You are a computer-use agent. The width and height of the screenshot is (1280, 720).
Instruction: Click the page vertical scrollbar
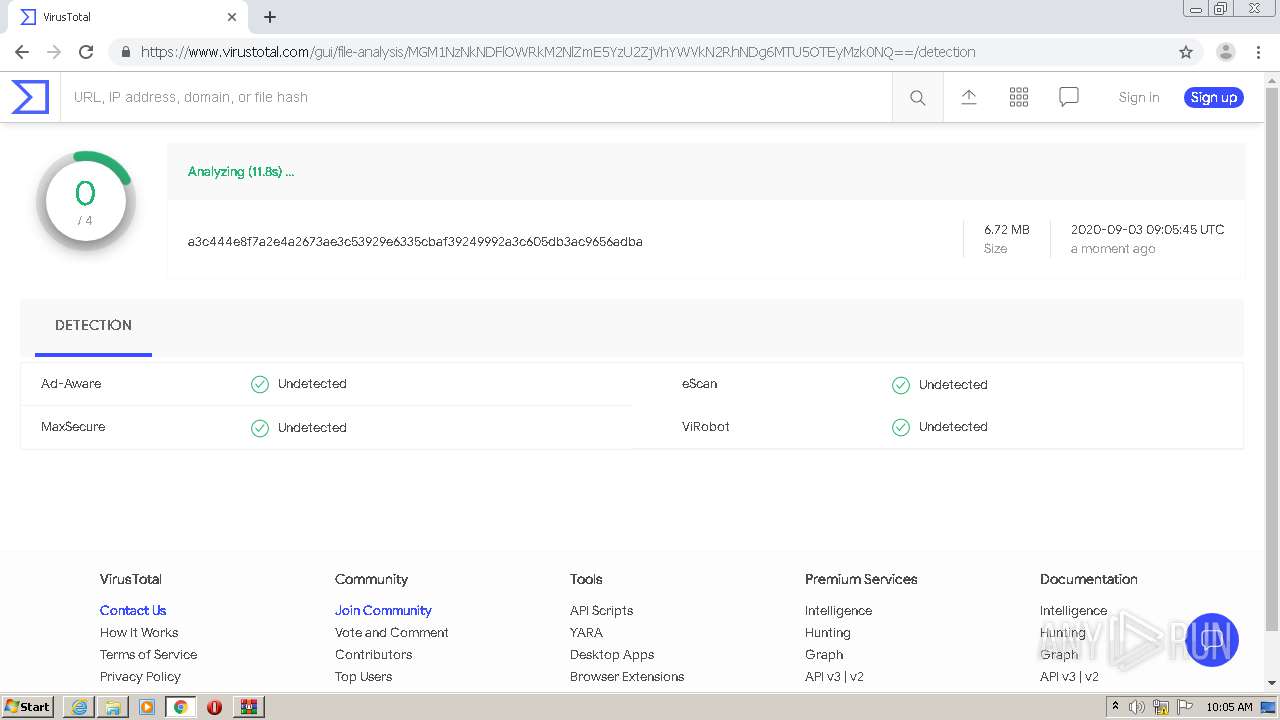pyautogui.click(x=1272, y=360)
